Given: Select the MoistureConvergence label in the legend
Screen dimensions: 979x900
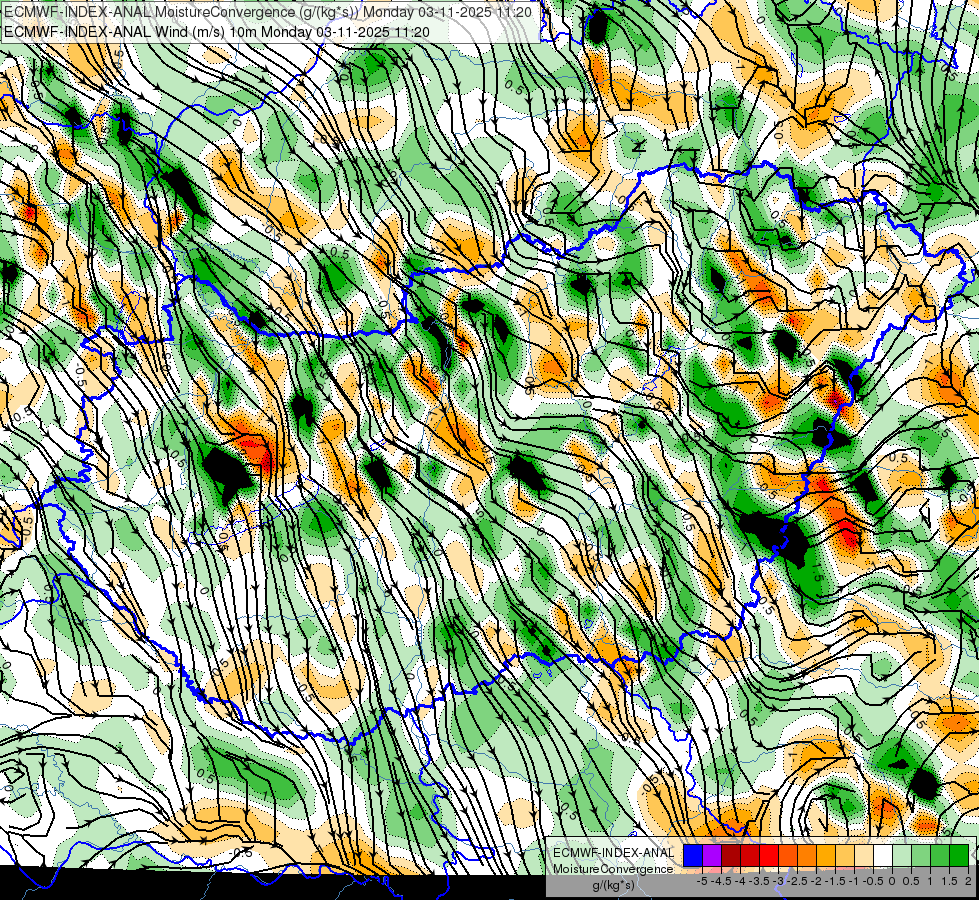Looking at the screenshot, I should [x=613, y=869].
